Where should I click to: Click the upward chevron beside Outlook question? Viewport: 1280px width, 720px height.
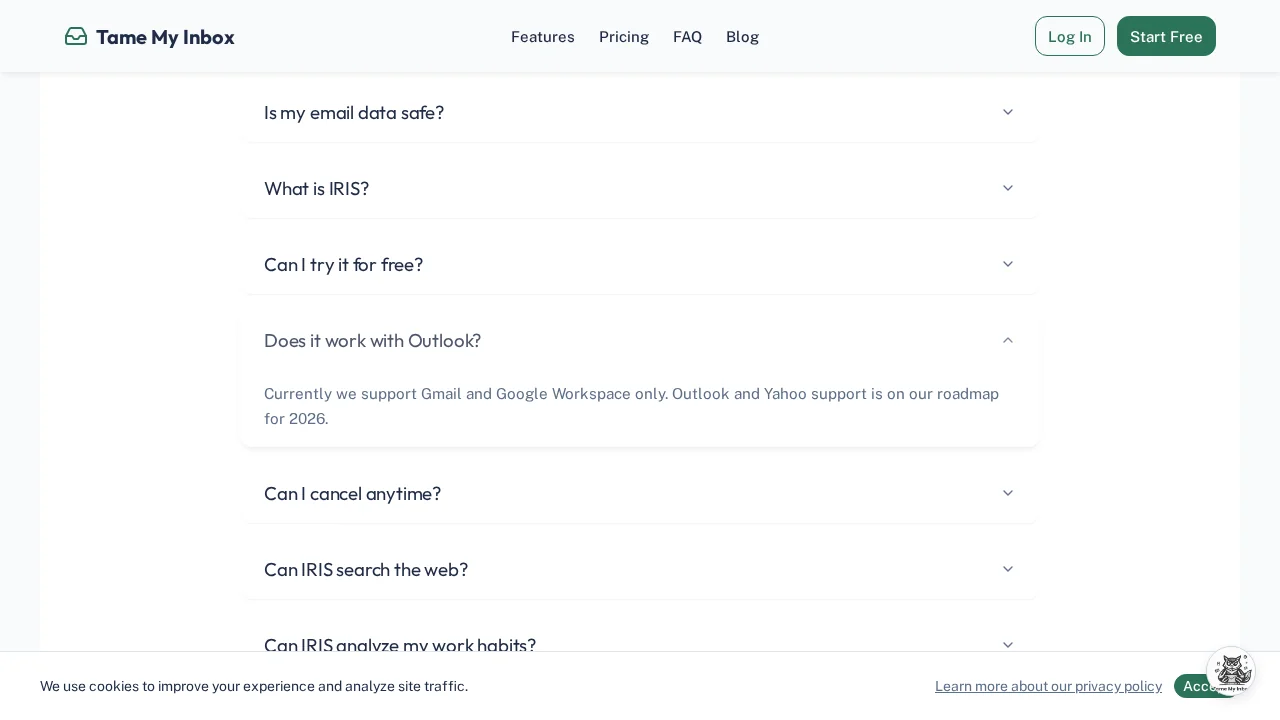(x=1007, y=340)
